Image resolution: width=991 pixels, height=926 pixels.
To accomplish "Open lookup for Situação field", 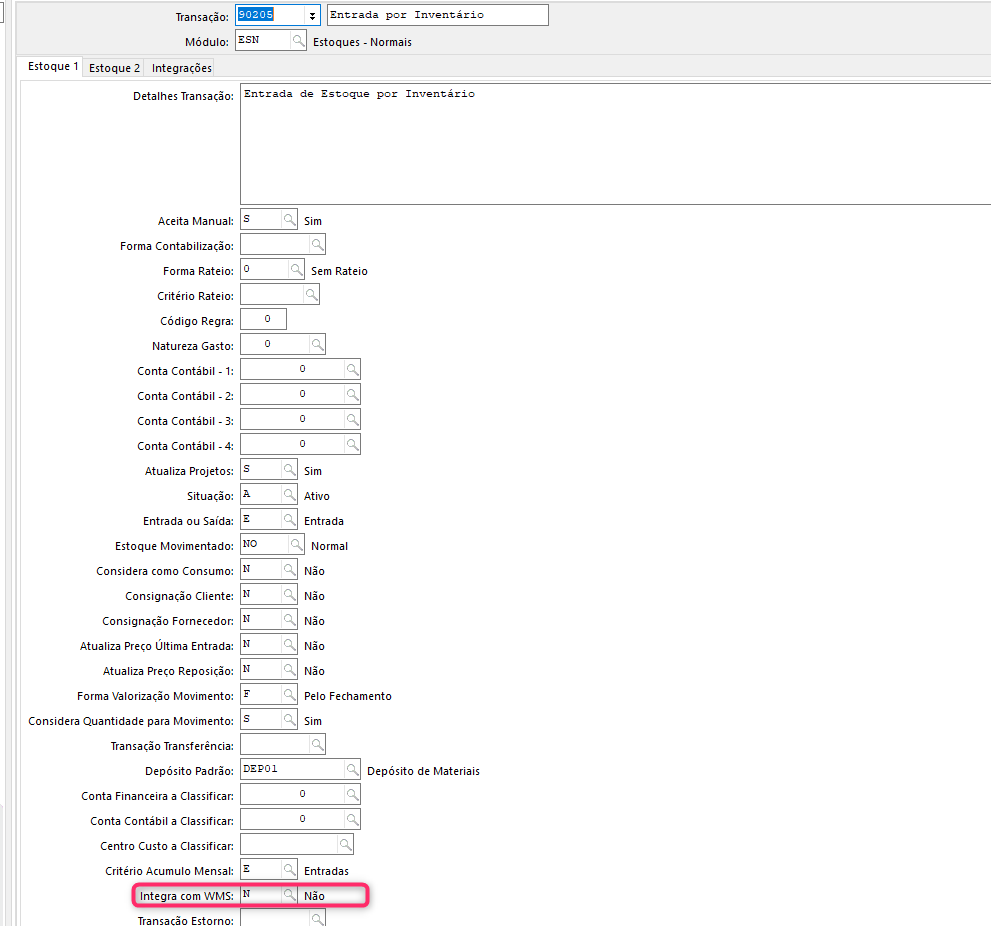I will (289, 494).
